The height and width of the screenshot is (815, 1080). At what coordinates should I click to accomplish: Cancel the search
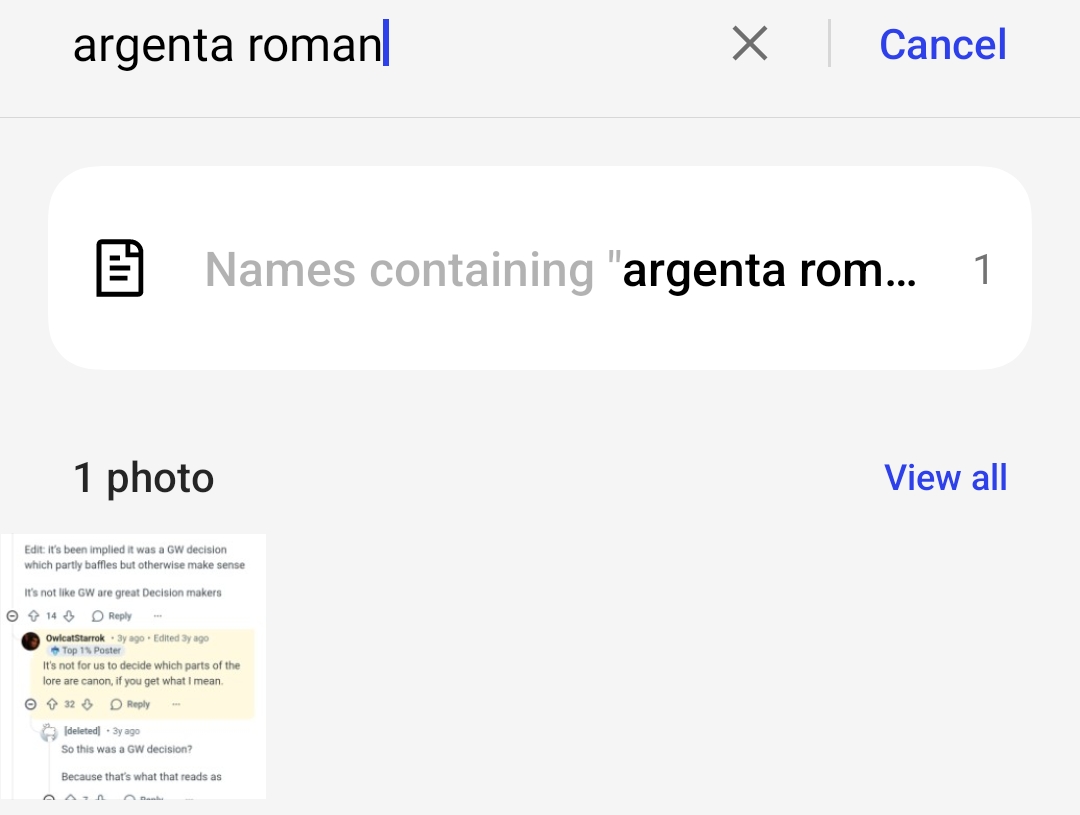point(942,45)
